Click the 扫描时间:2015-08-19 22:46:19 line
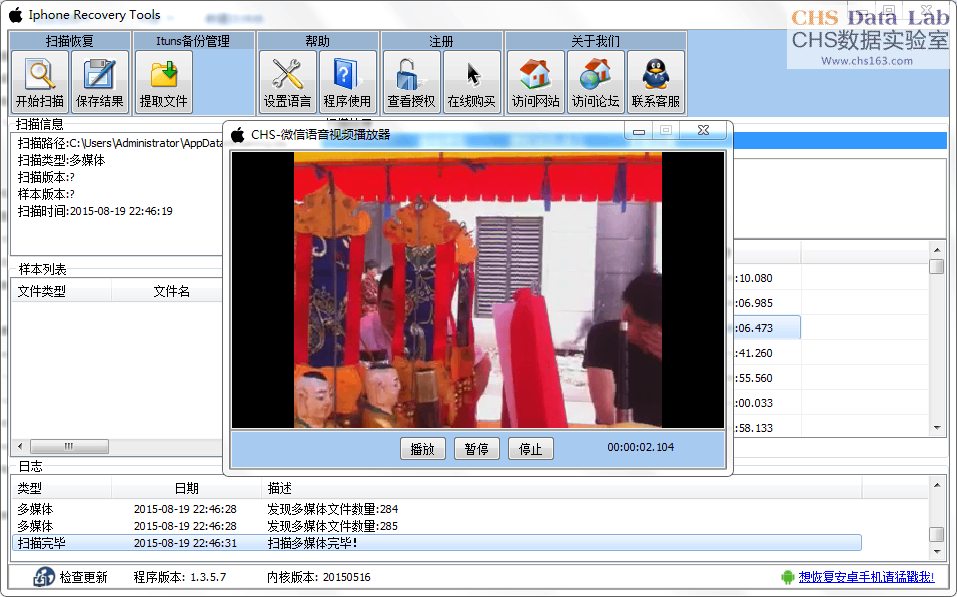957x597 pixels. click(95, 211)
